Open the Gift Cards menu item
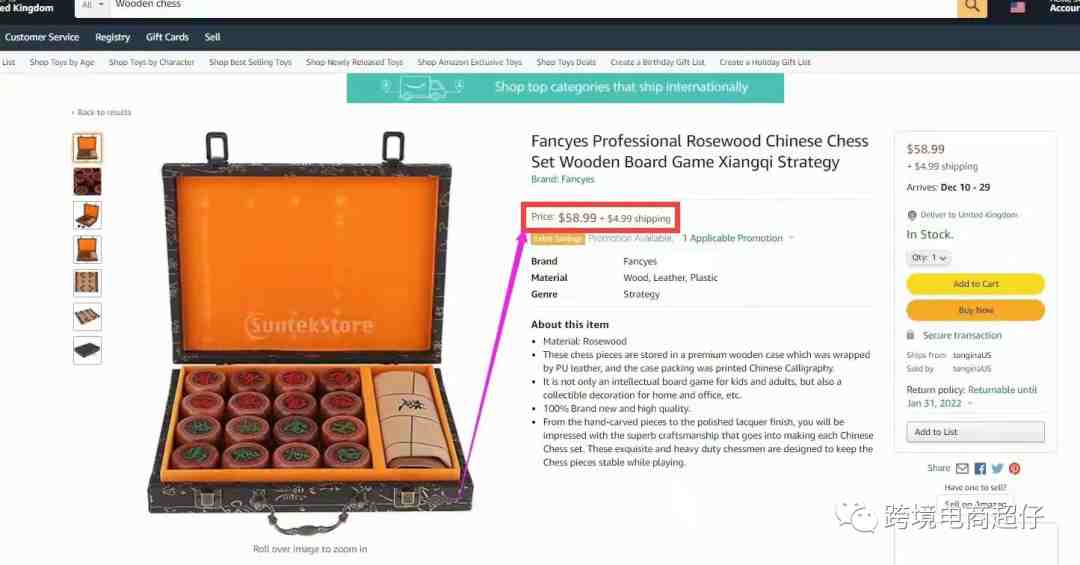The width and height of the screenshot is (1080, 565). (167, 37)
